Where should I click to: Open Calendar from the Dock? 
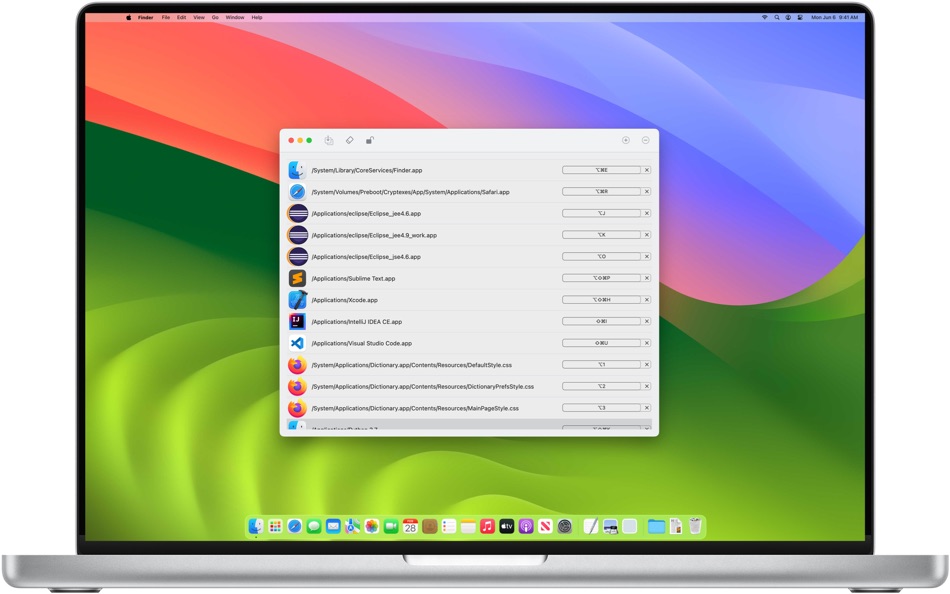pos(410,526)
